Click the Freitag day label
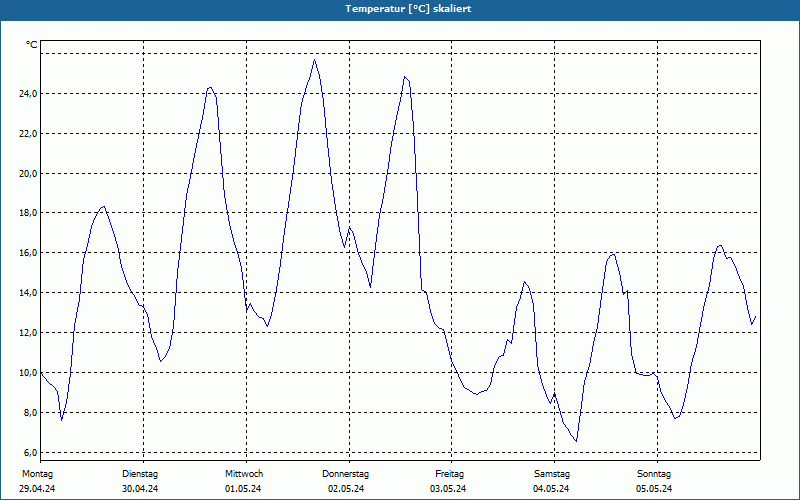 click(449, 474)
